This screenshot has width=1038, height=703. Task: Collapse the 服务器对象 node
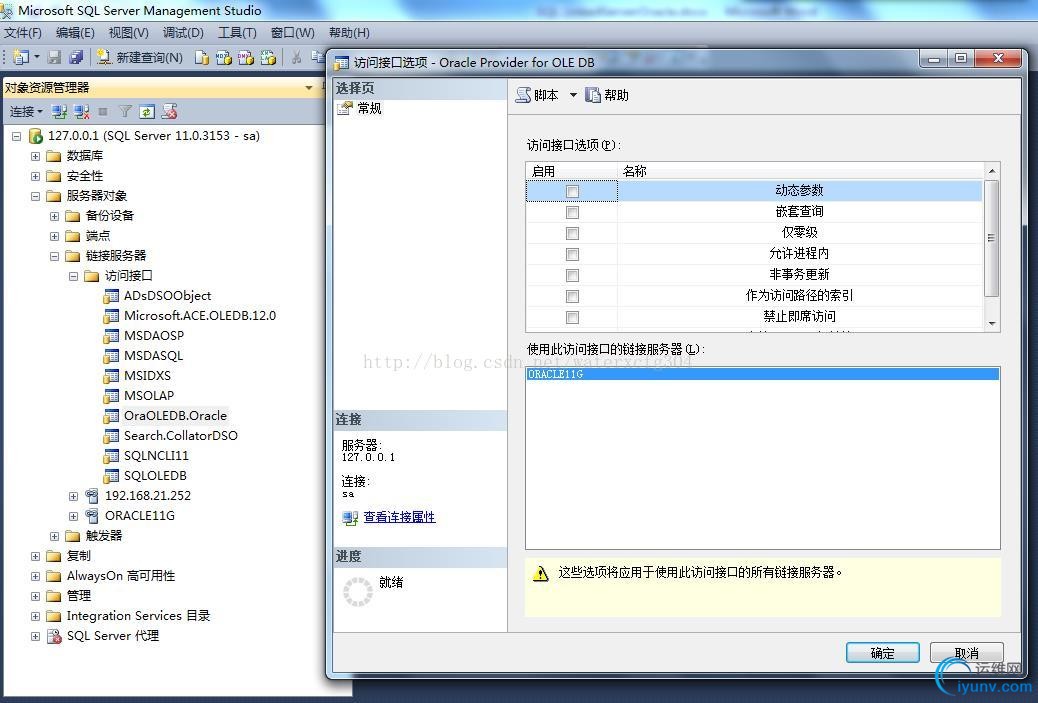point(36,197)
